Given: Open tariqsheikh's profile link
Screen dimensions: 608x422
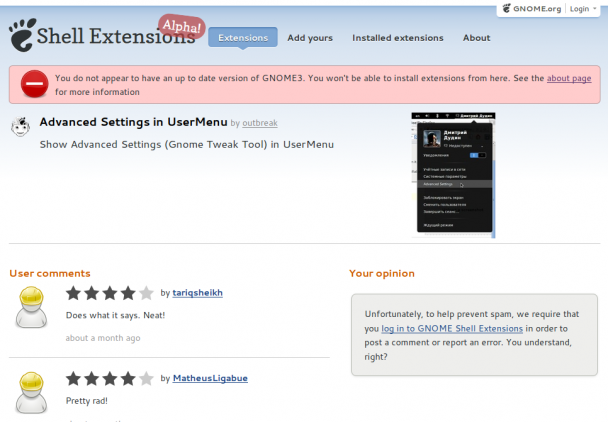Looking at the screenshot, I should (197, 292).
